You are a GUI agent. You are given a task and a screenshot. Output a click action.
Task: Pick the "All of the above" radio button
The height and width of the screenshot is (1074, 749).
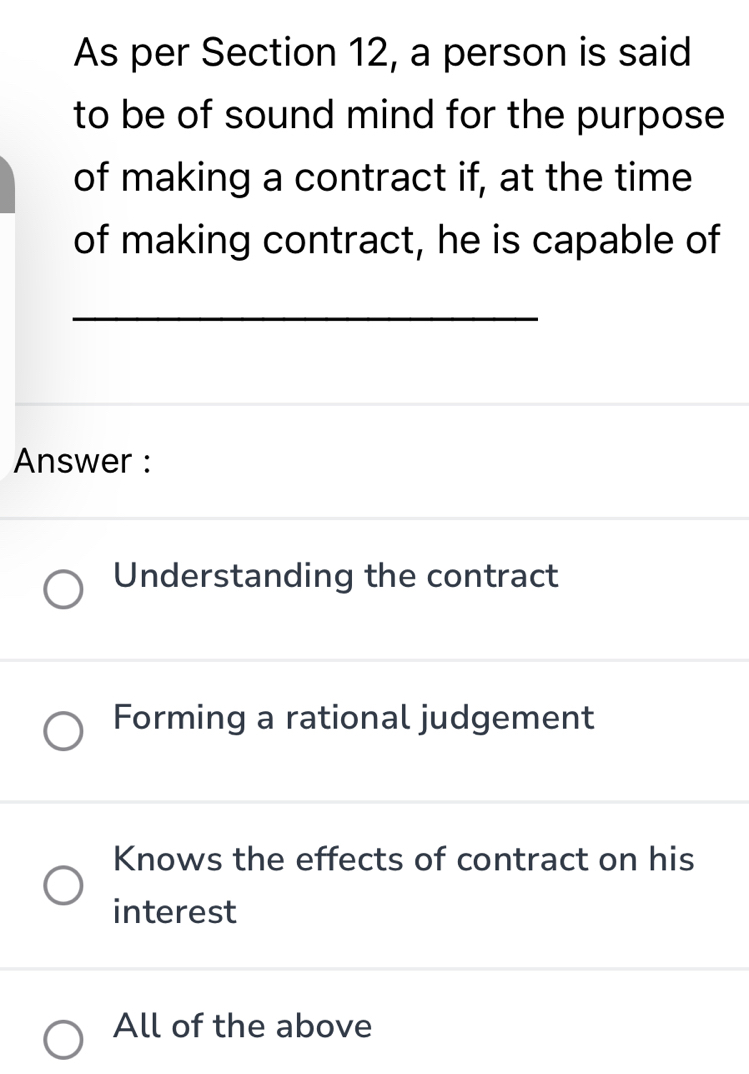point(64,1039)
